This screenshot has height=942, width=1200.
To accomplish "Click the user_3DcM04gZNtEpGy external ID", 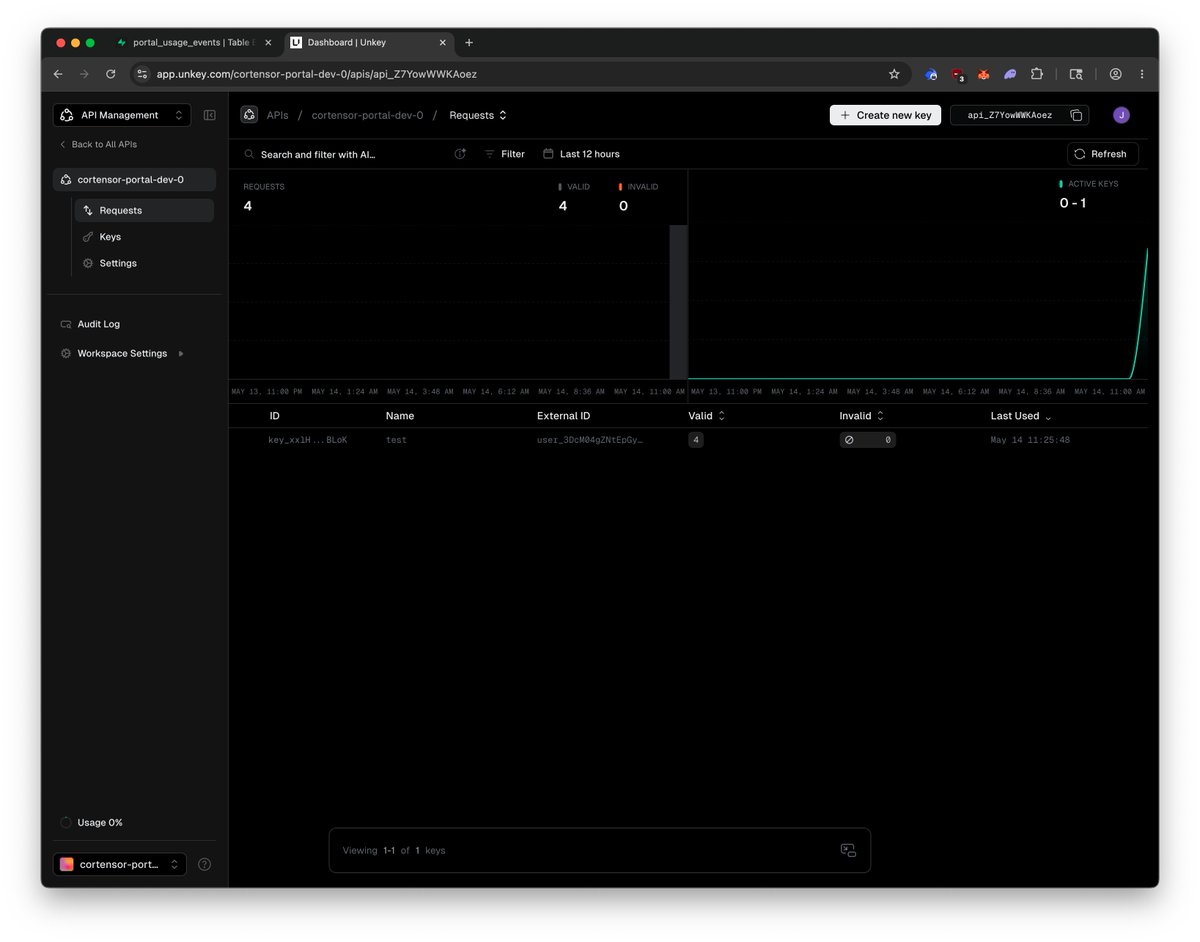I will click(x=590, y=440).
